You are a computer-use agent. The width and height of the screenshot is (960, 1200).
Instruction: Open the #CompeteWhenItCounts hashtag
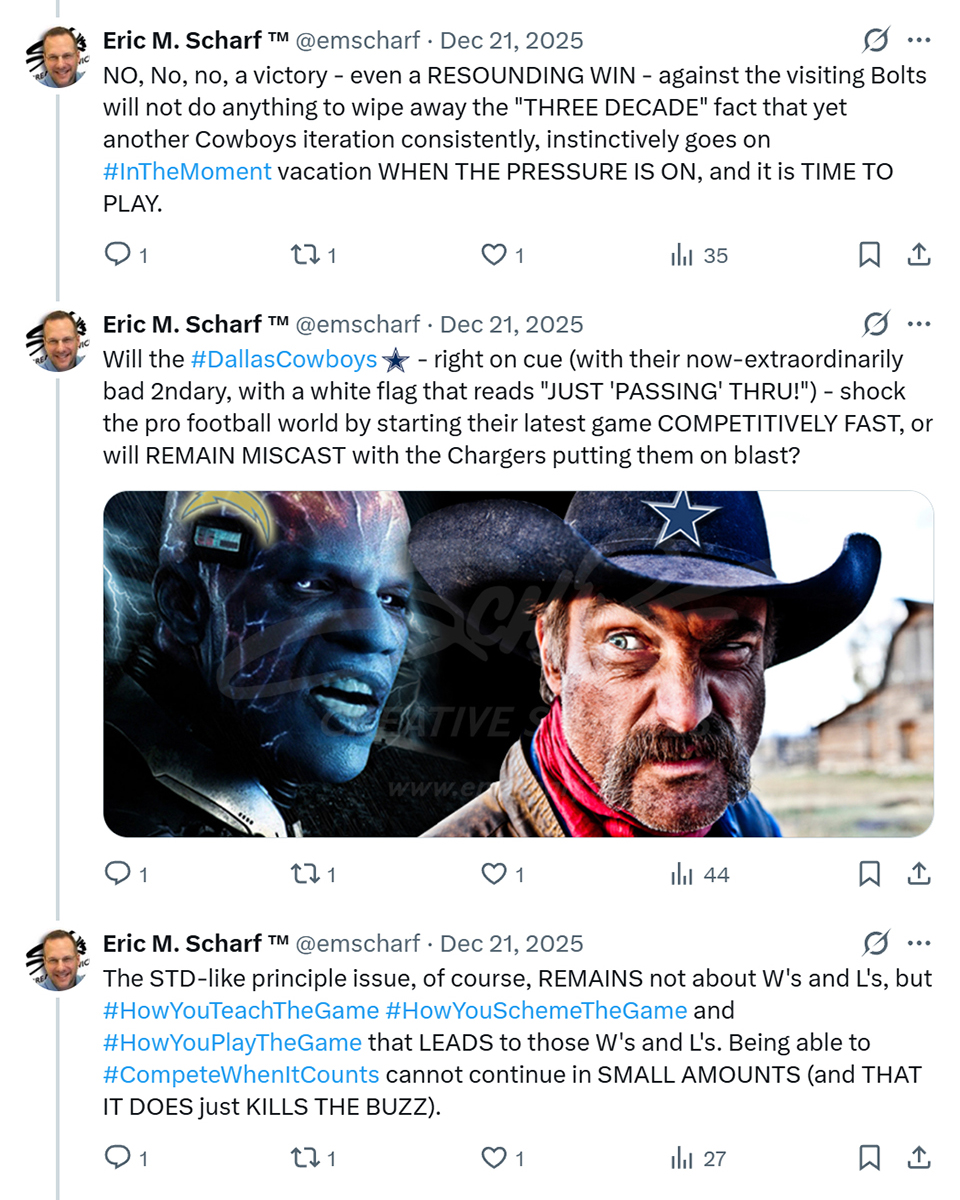click(x=241, y=1075)
